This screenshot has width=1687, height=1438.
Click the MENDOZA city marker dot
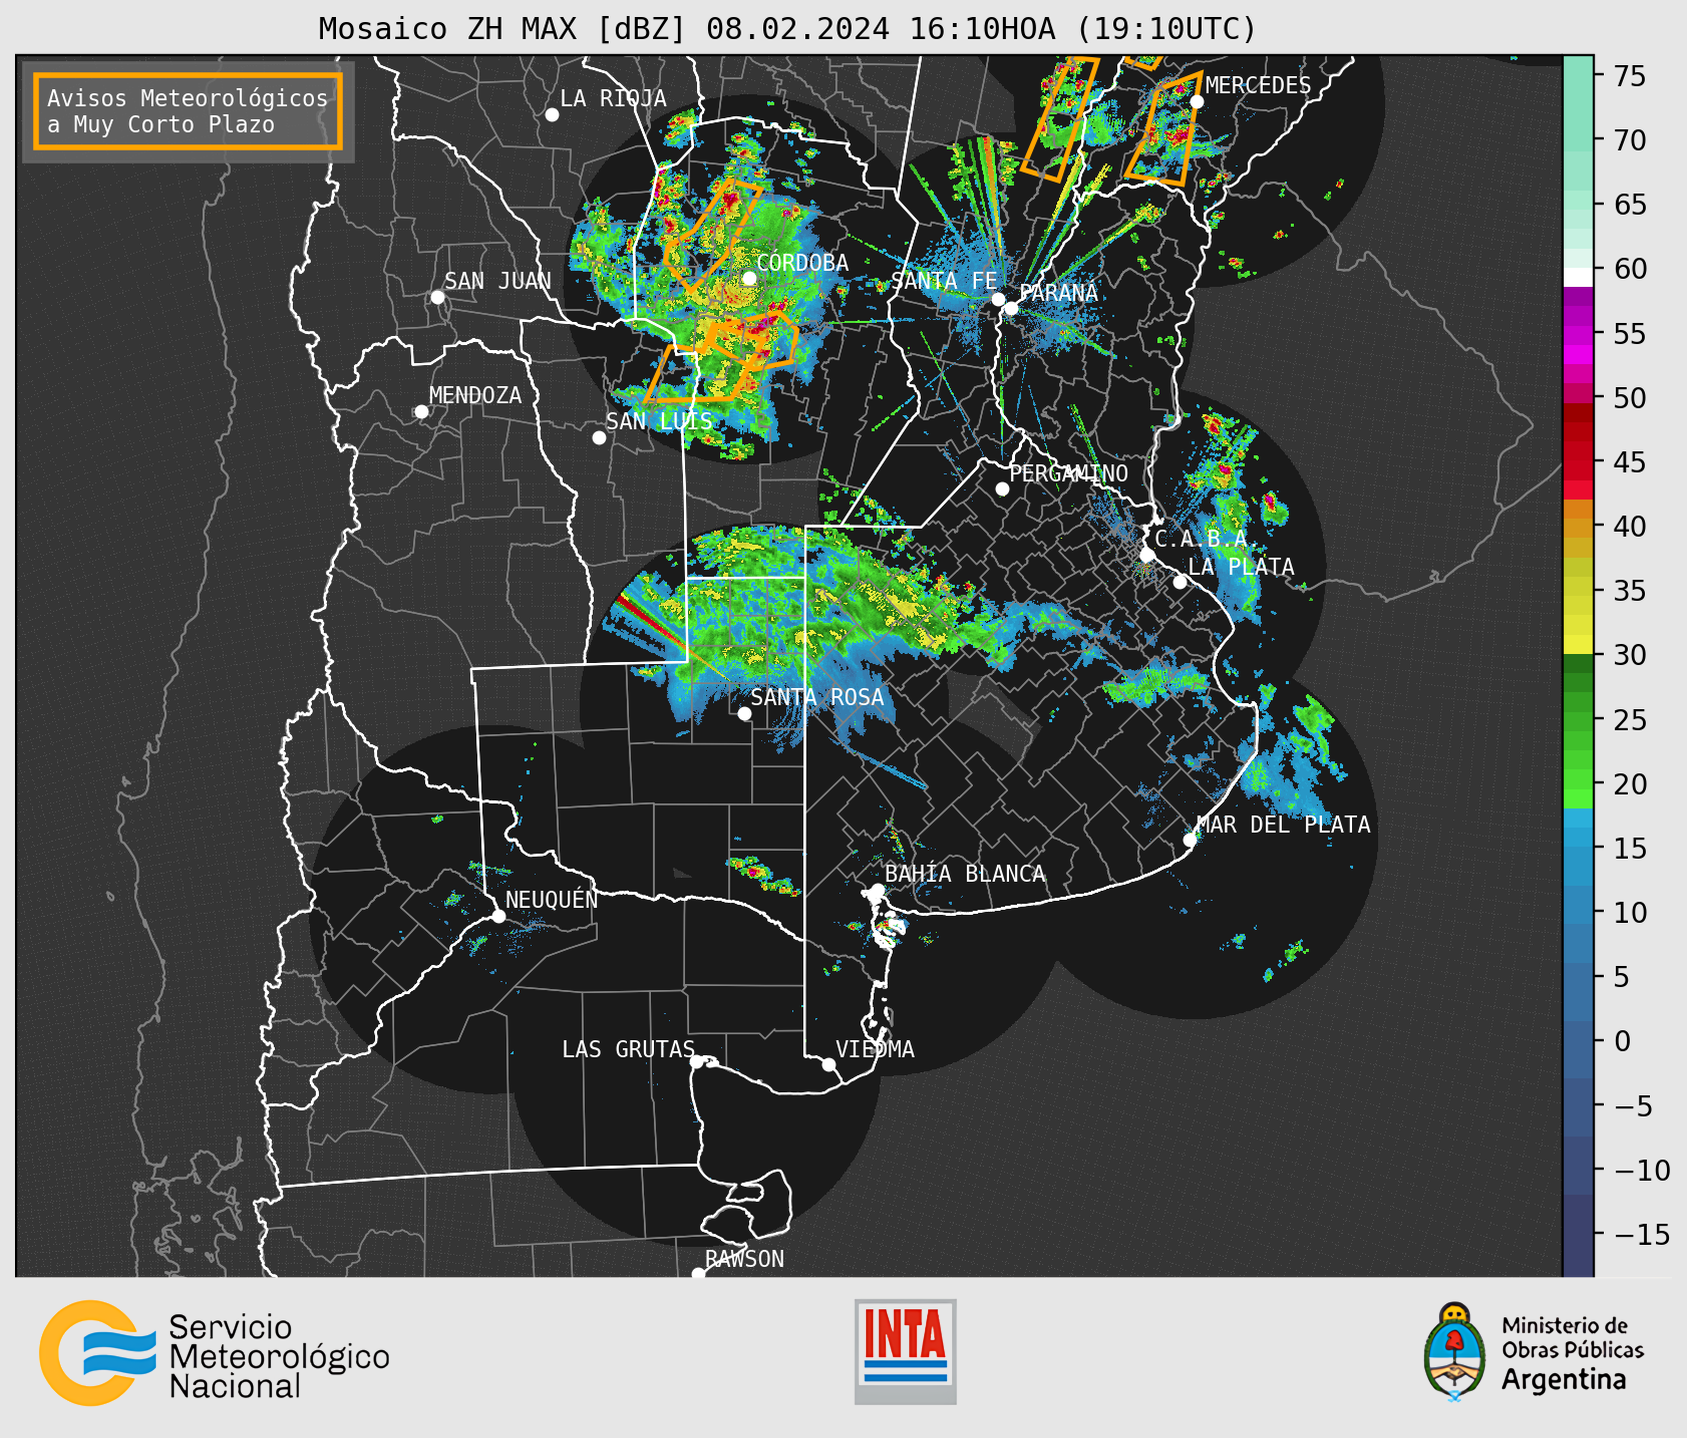[x=421, y=412]
